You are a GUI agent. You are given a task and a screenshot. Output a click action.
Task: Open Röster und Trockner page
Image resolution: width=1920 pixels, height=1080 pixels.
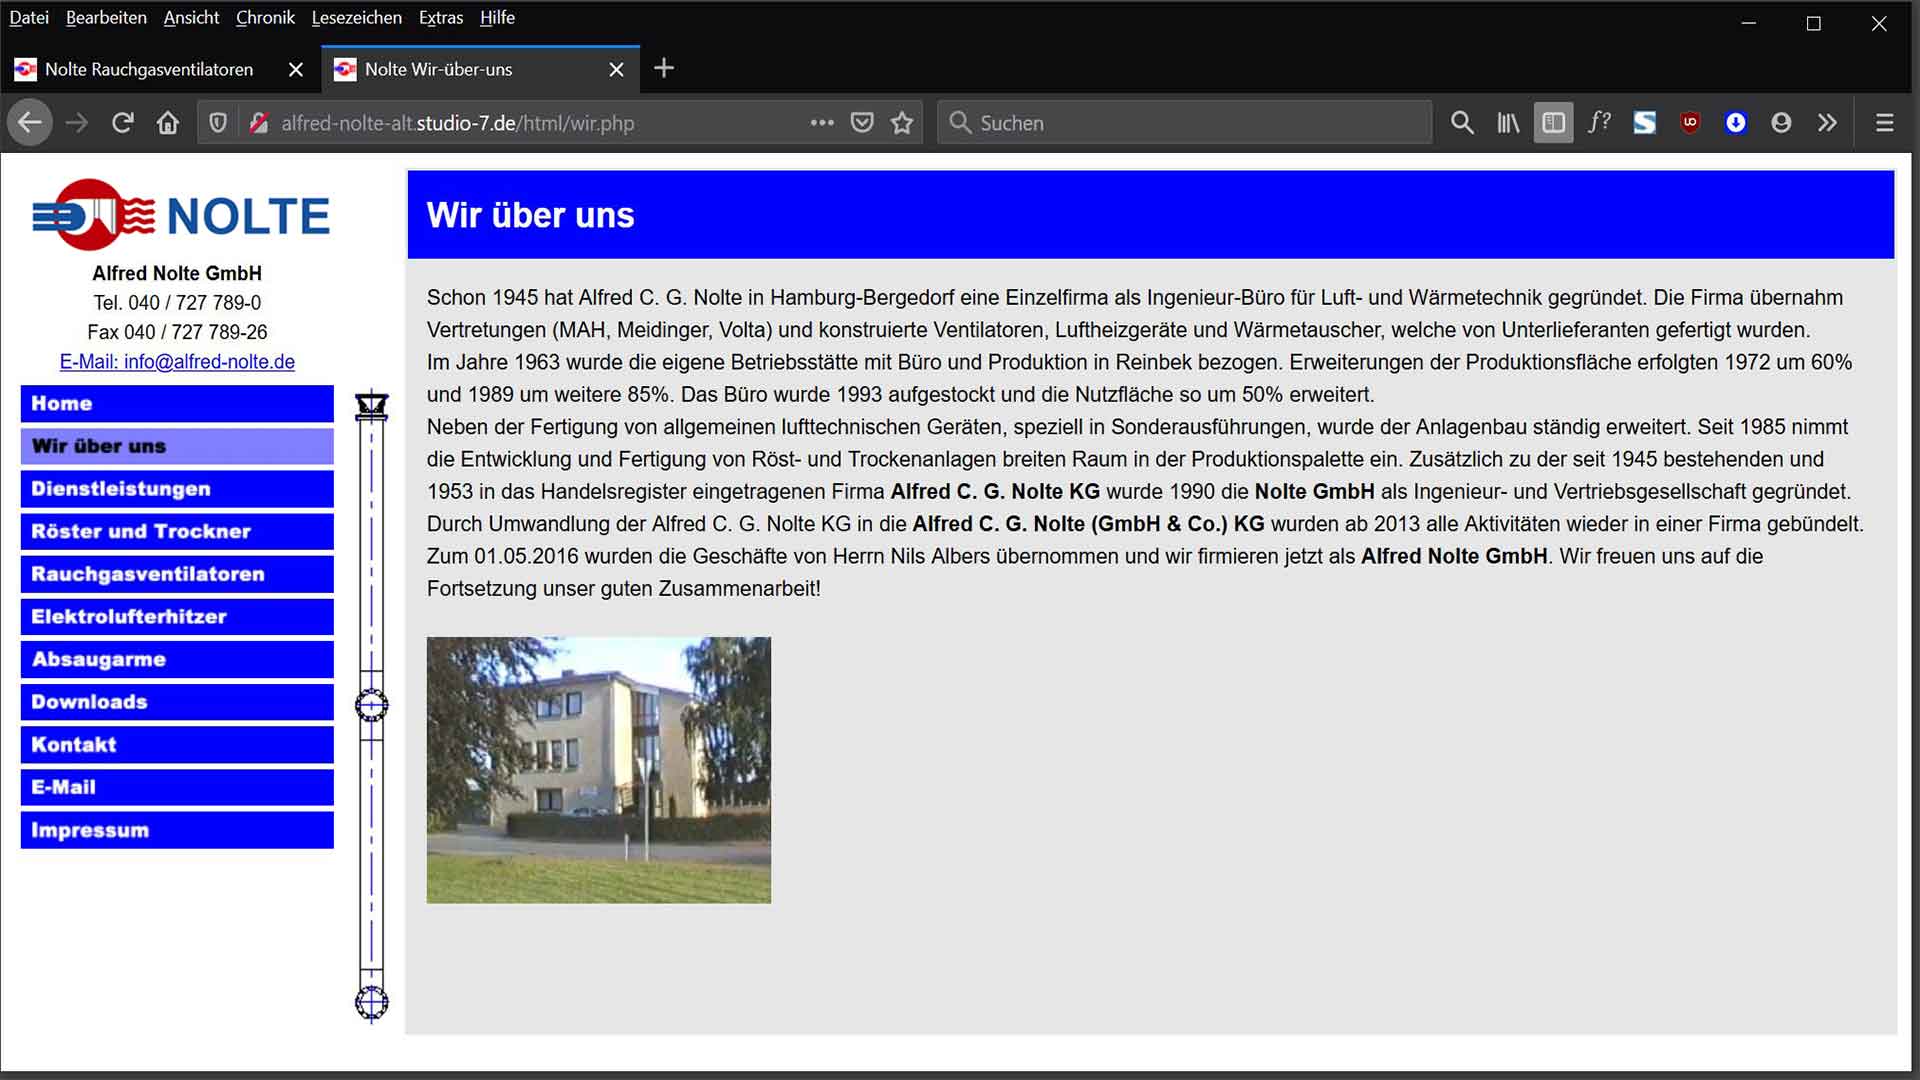tap(177, 531)
